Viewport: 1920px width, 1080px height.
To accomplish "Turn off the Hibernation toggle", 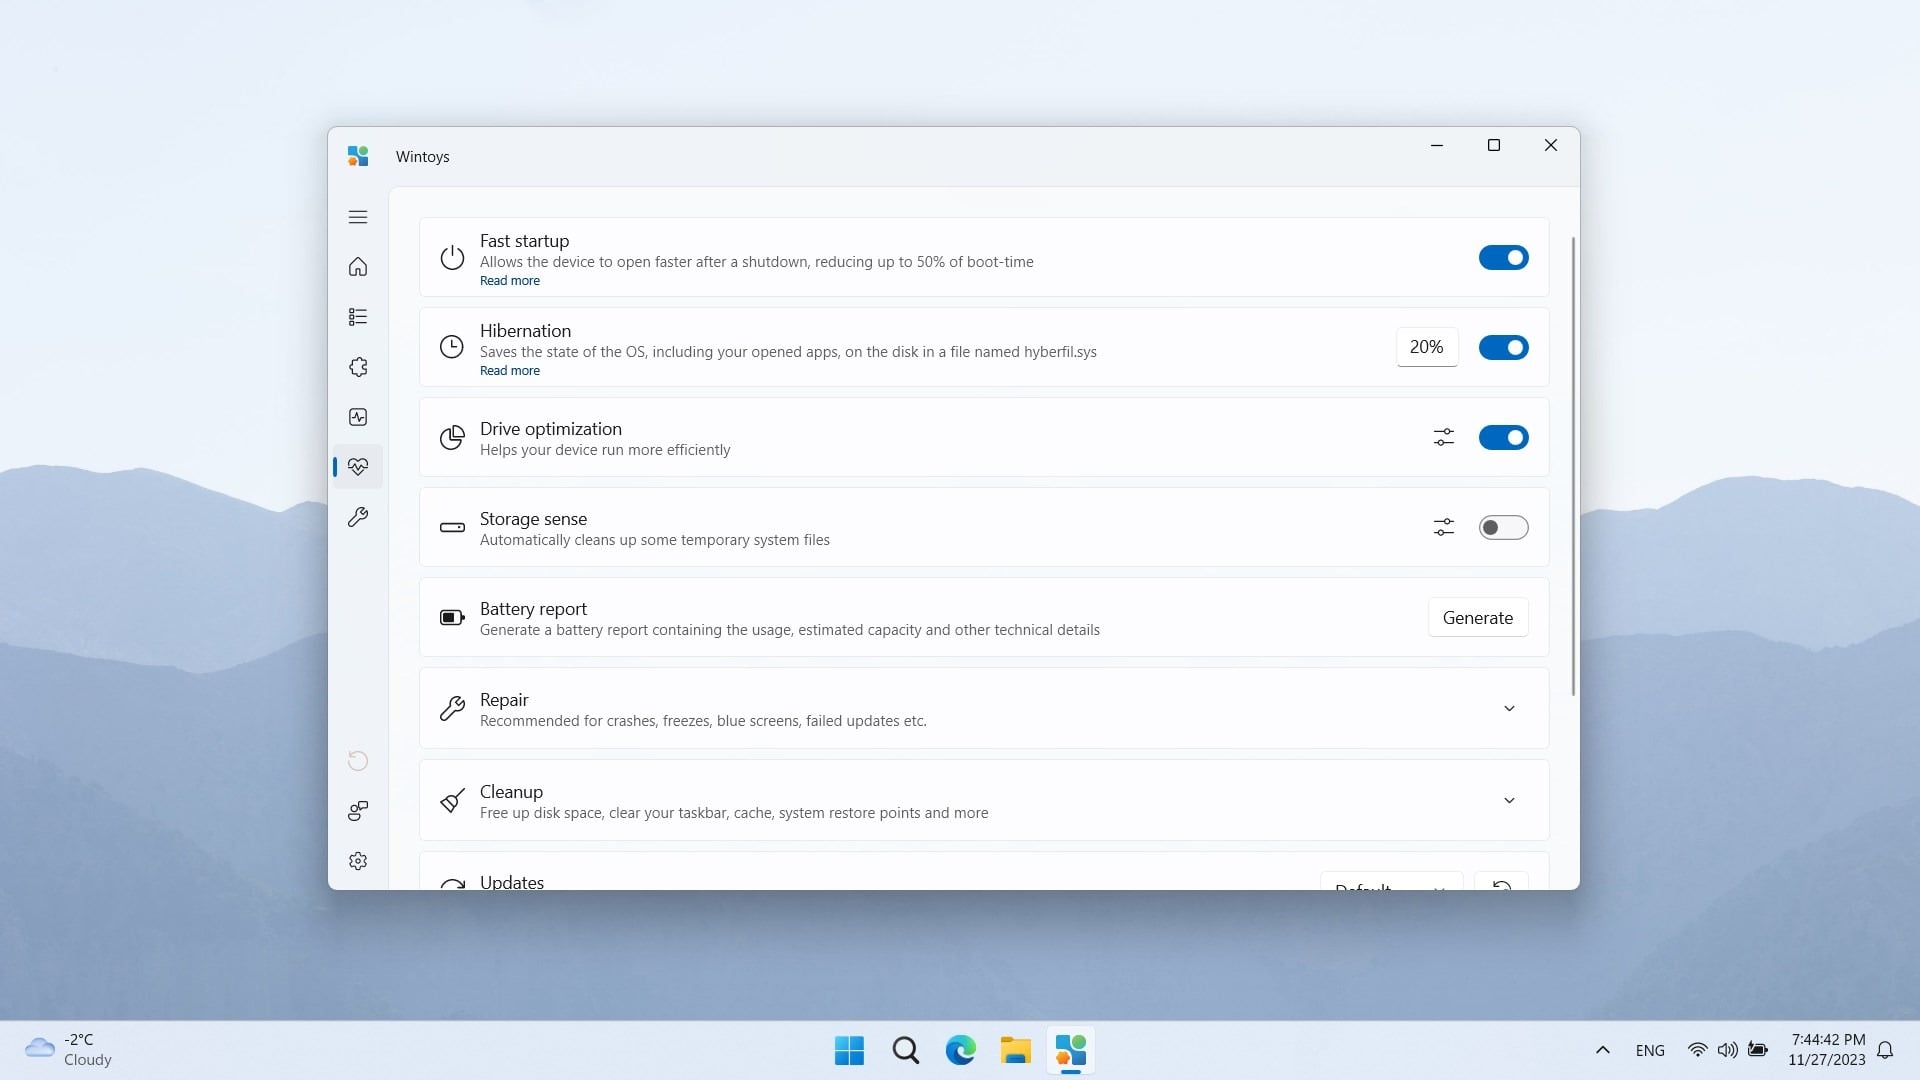I will pyautogui.click(x=1503, y=348).
